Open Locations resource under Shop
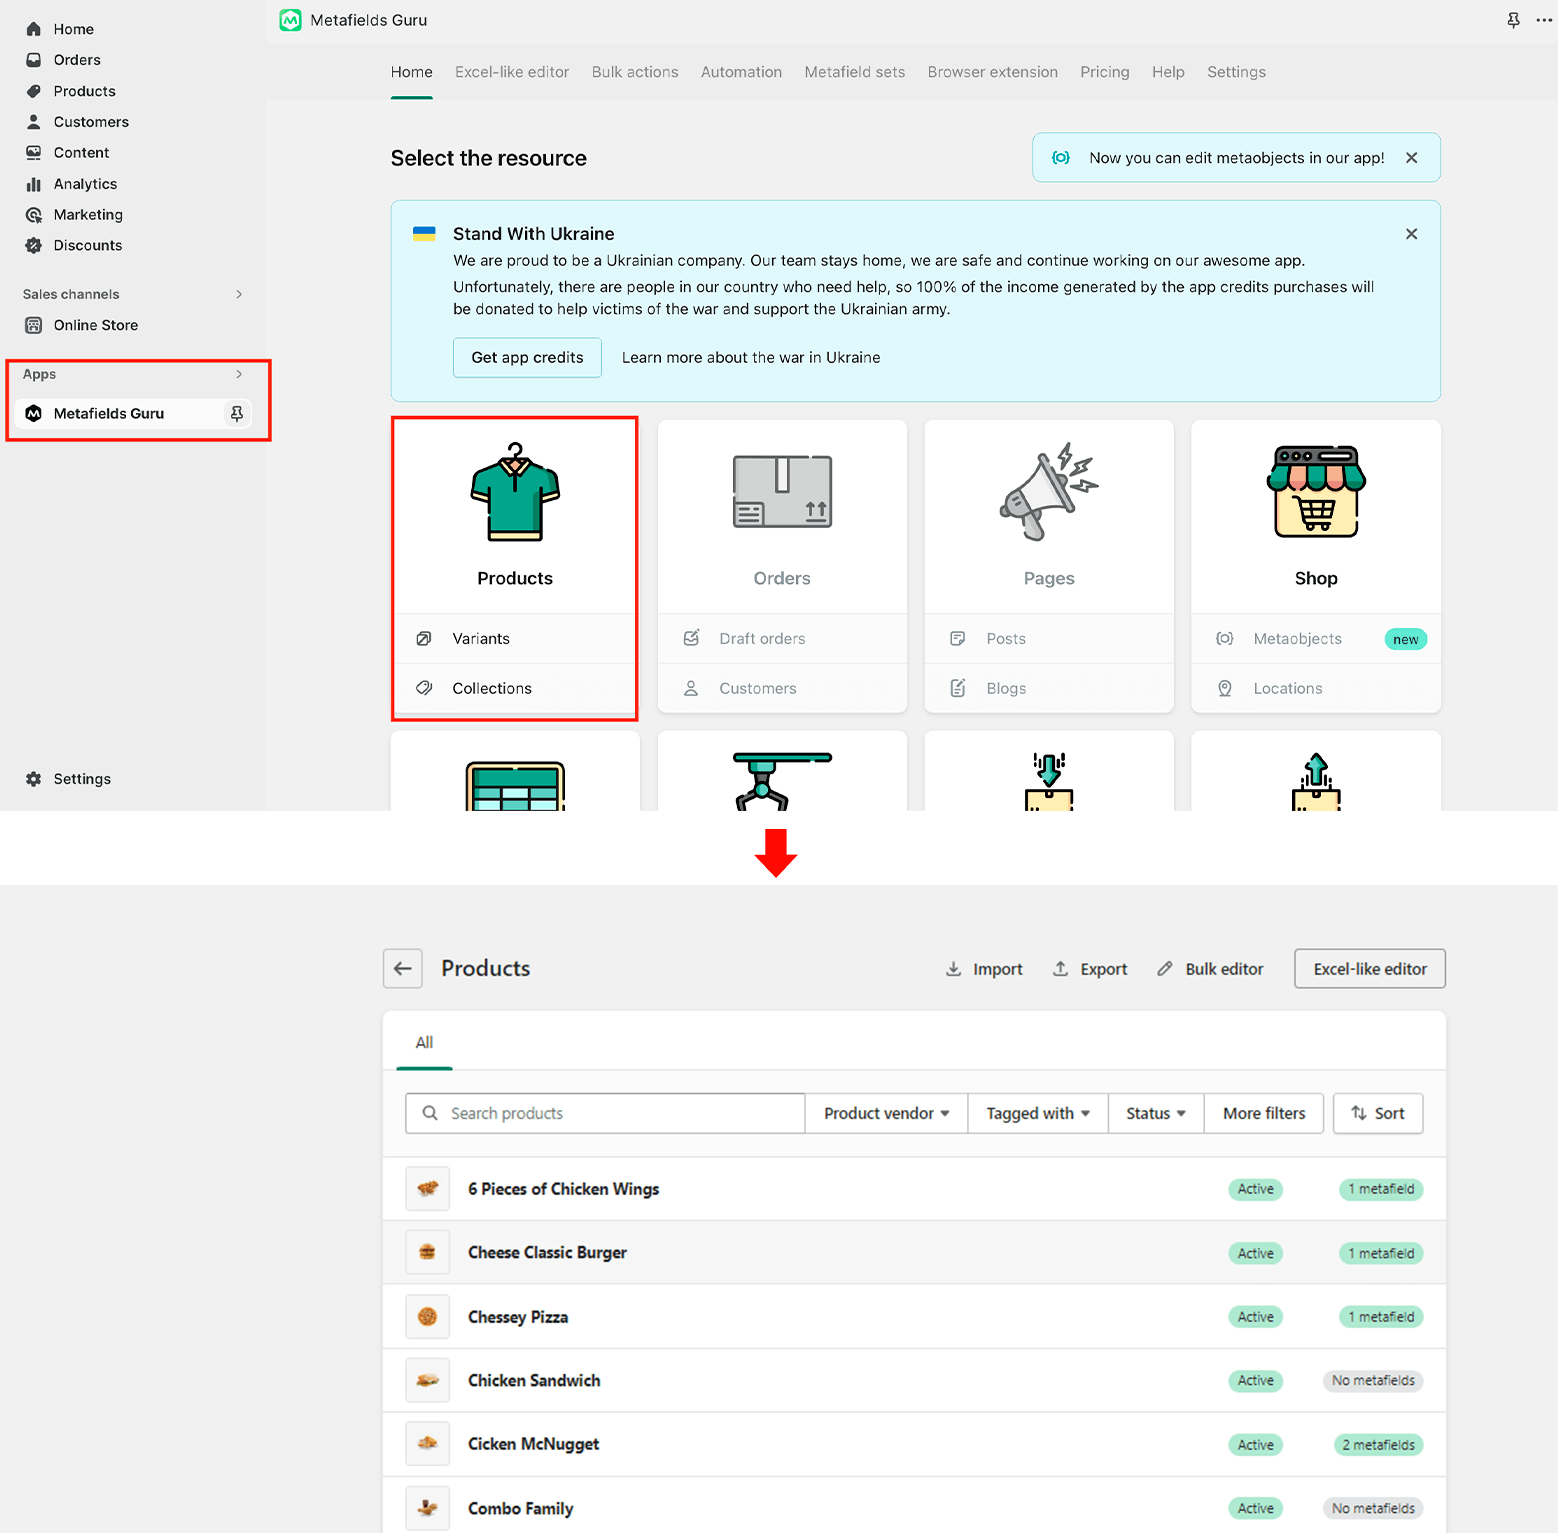This screenshot has height=1533, width=1558. tap(1316, 688)
